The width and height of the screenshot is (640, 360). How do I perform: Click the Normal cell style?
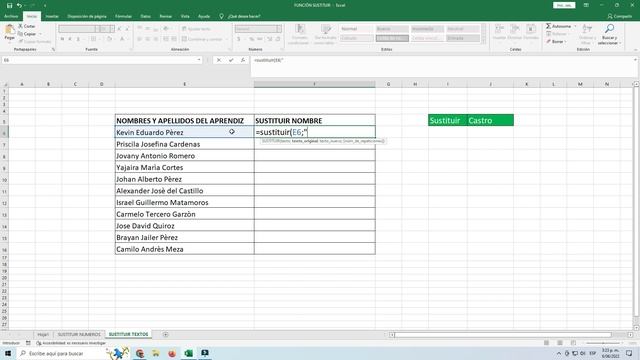(x=356, y=29)
